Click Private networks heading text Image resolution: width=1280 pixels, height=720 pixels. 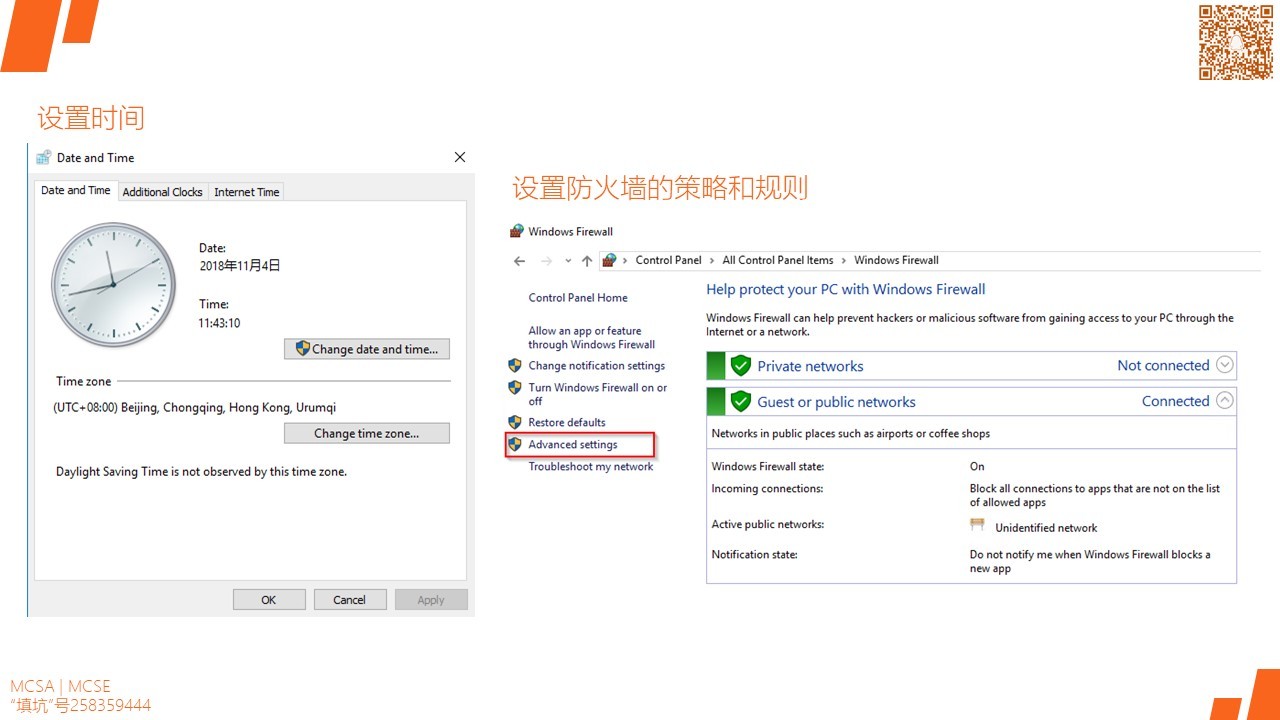click(810, 366)
